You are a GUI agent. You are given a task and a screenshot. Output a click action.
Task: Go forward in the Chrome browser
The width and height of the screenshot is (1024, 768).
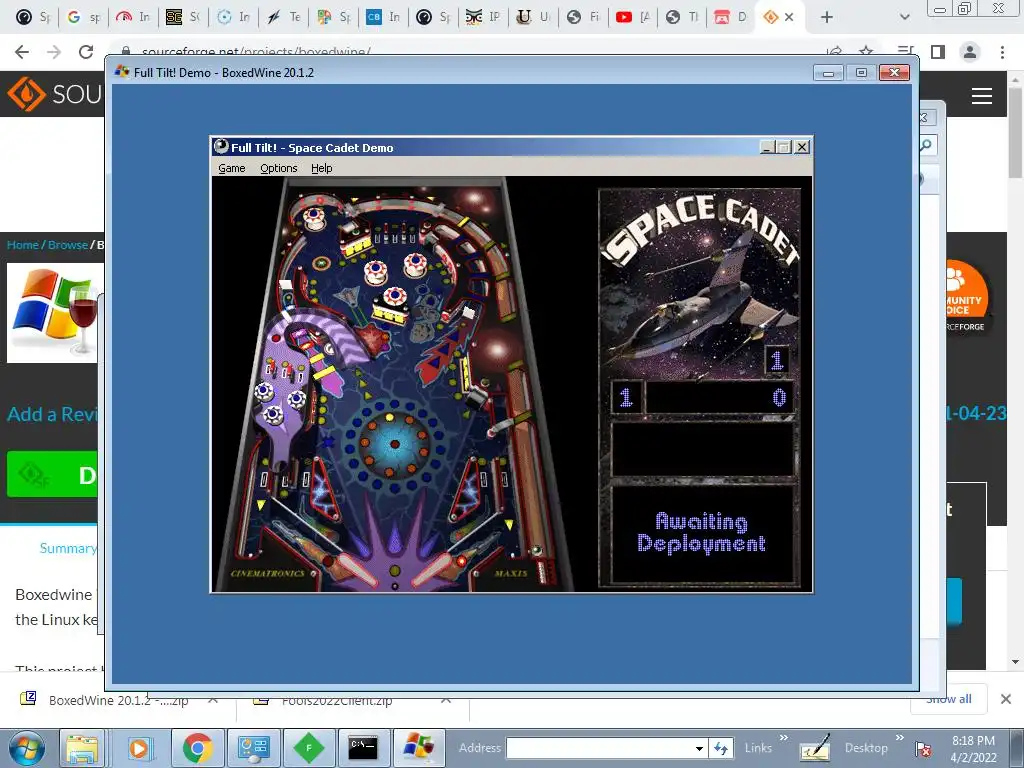click(54, 52)
